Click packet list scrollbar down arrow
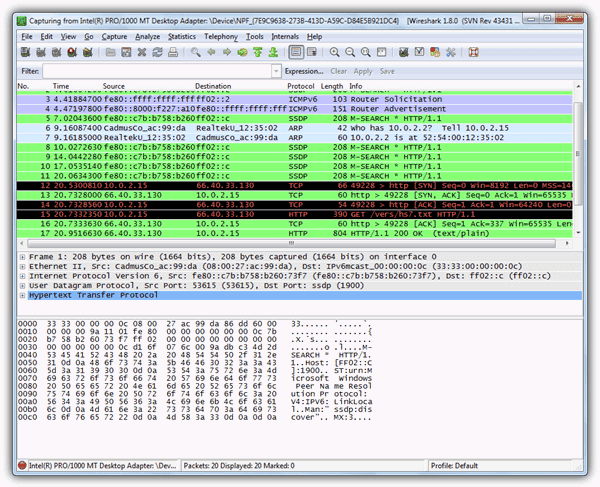Screen dimensions: 600x487 (578, 233)
